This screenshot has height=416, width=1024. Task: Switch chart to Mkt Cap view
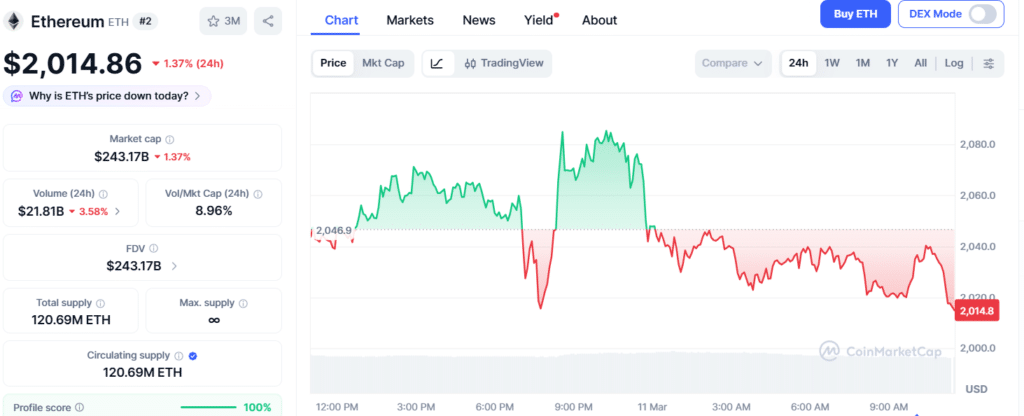383,63
